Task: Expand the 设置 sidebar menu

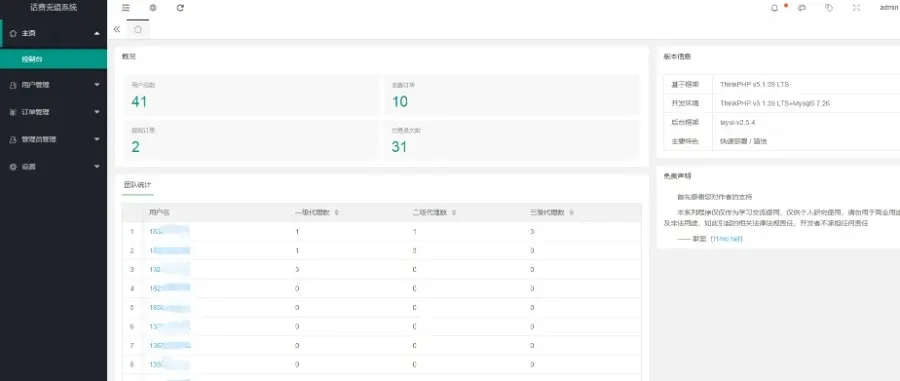Action: (53, 166)
